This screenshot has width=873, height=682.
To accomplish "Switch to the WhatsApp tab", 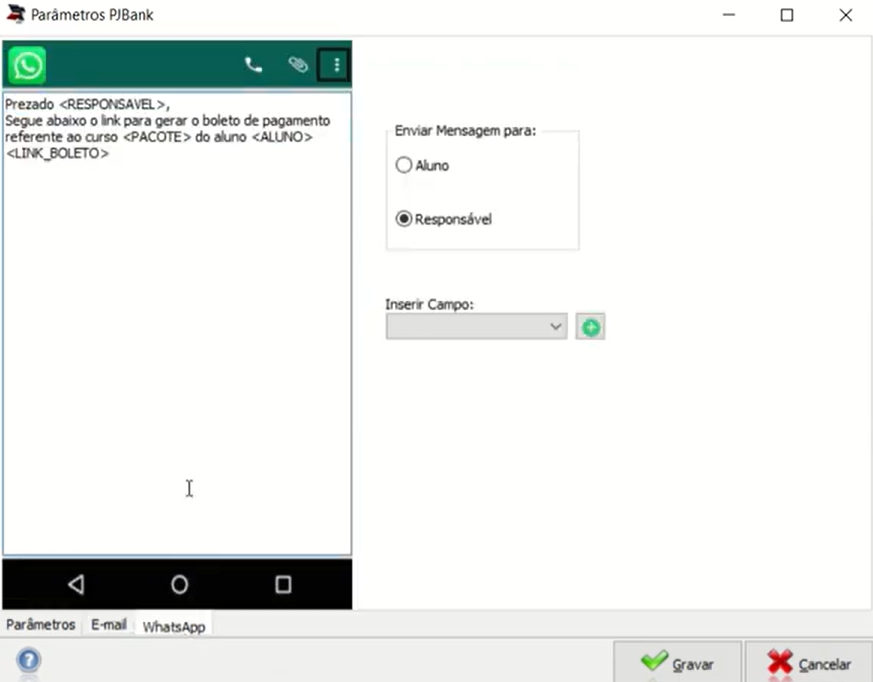I will [x=174, y=626].
